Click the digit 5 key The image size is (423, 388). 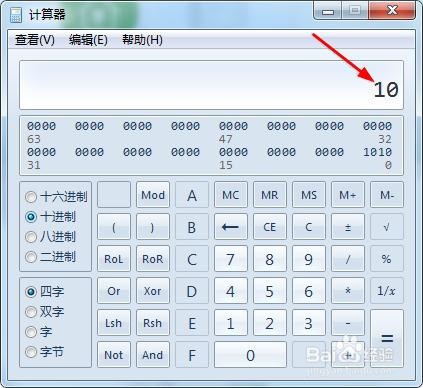[x=270, y=291]
